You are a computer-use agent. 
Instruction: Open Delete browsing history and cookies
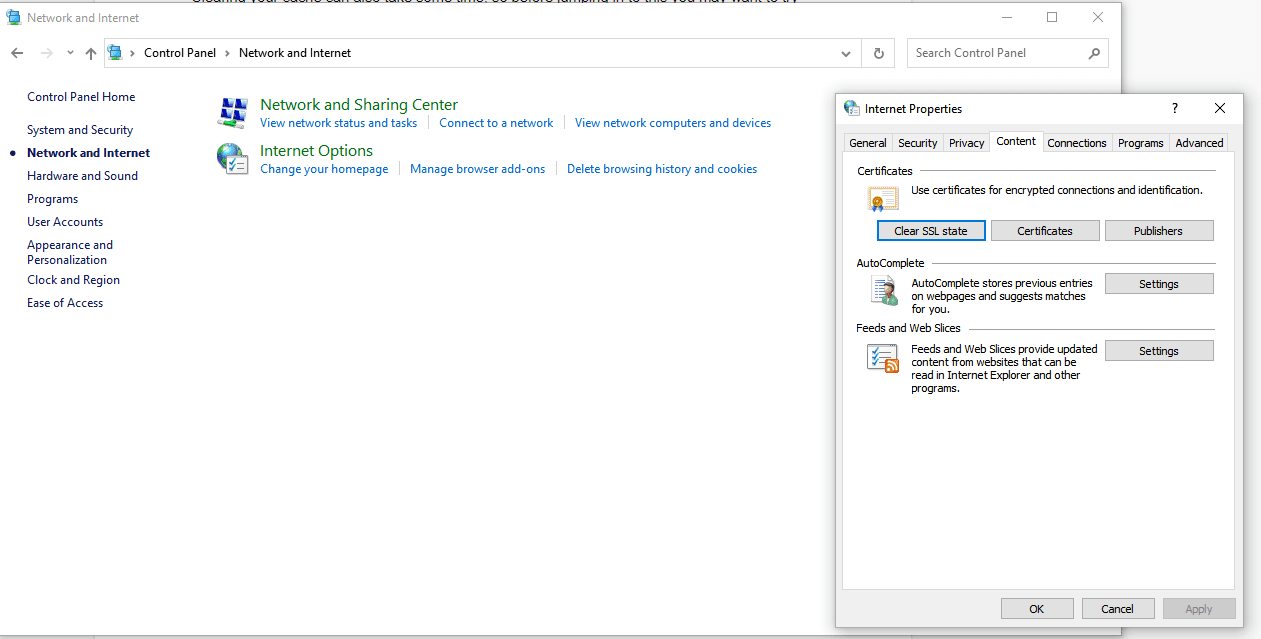tap(661, 168)
